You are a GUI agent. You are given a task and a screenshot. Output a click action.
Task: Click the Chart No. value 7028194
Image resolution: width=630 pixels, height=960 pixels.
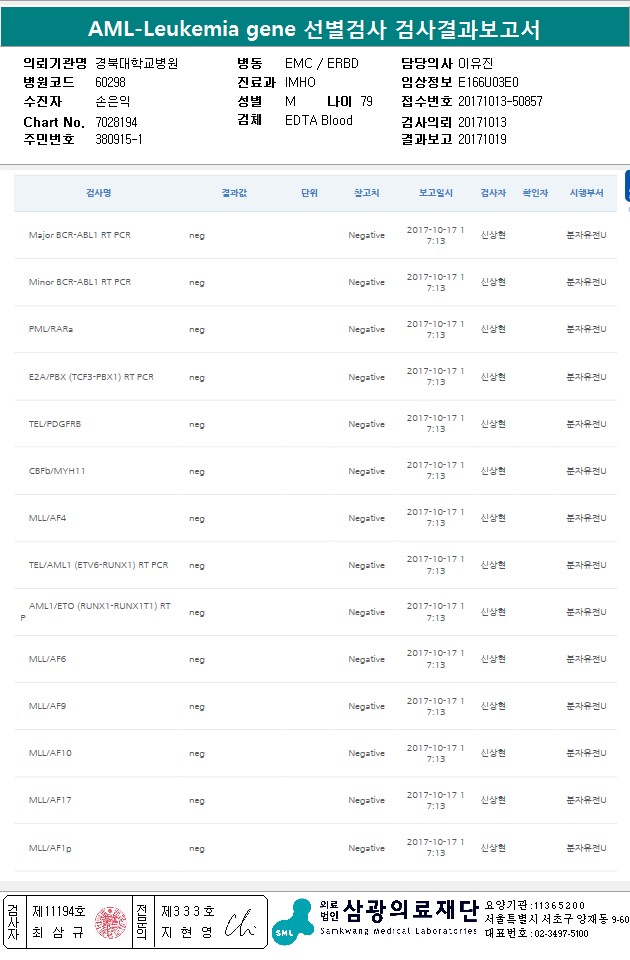(x=116, y=121)
